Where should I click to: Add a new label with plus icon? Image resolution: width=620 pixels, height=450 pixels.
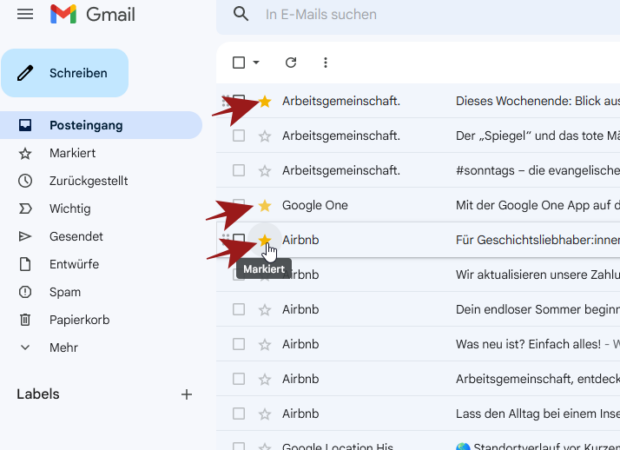(187, 394)
